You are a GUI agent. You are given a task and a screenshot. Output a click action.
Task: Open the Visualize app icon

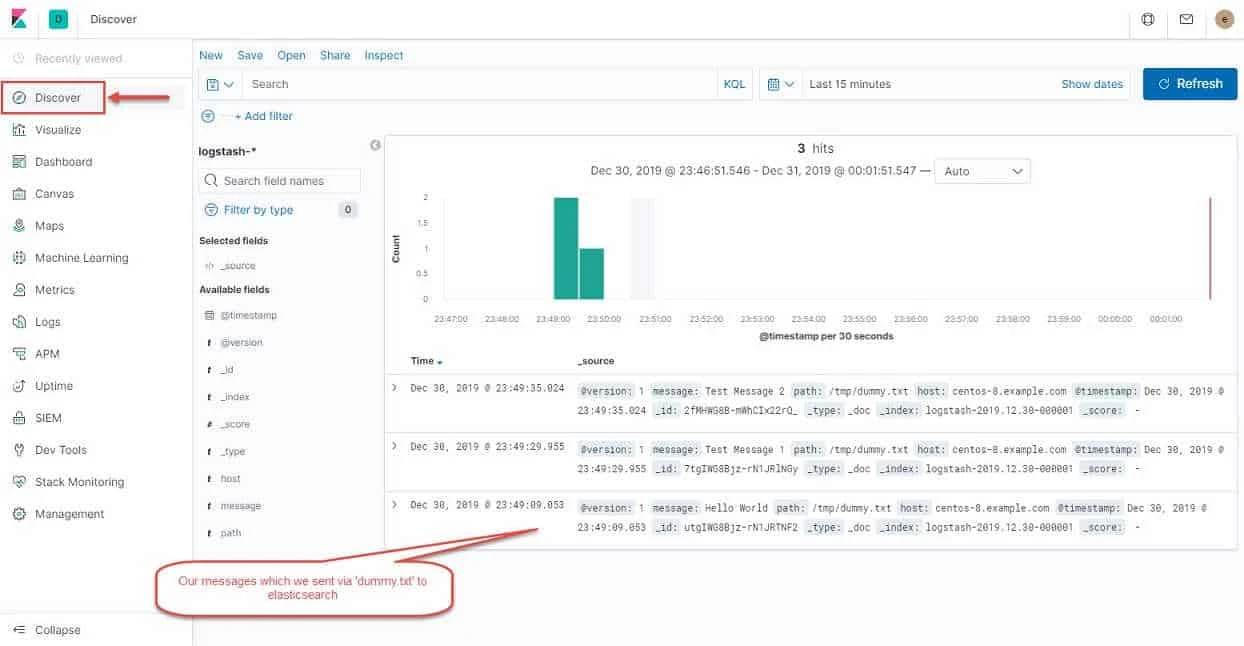20,129
